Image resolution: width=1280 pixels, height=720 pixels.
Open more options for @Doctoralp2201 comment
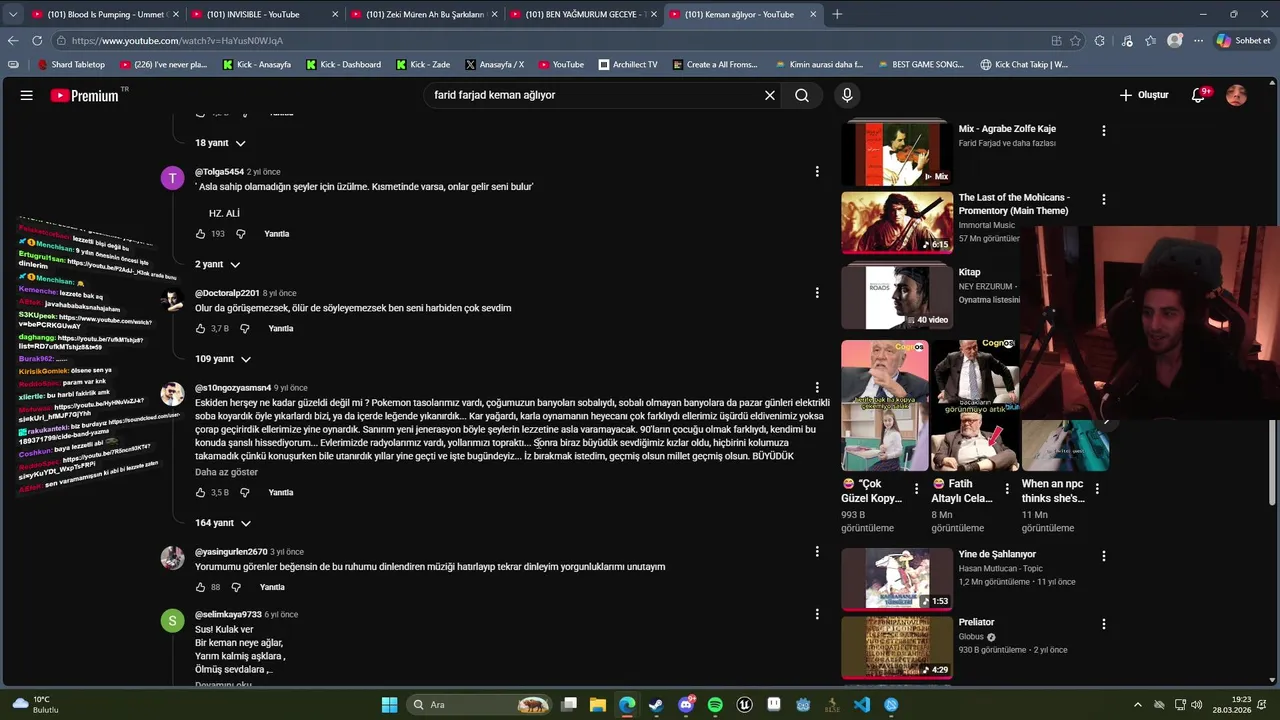pyautogui.click(x=817, y=293)
